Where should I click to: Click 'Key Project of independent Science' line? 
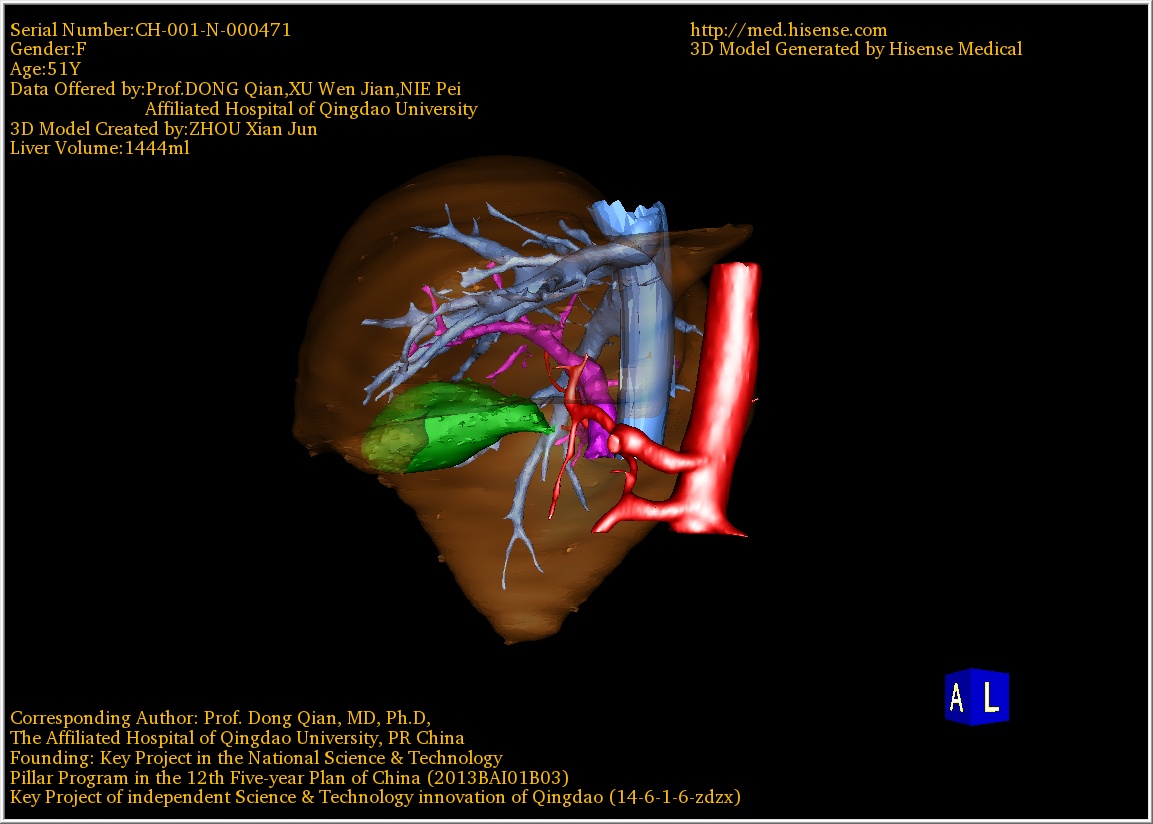click(375, 798)
